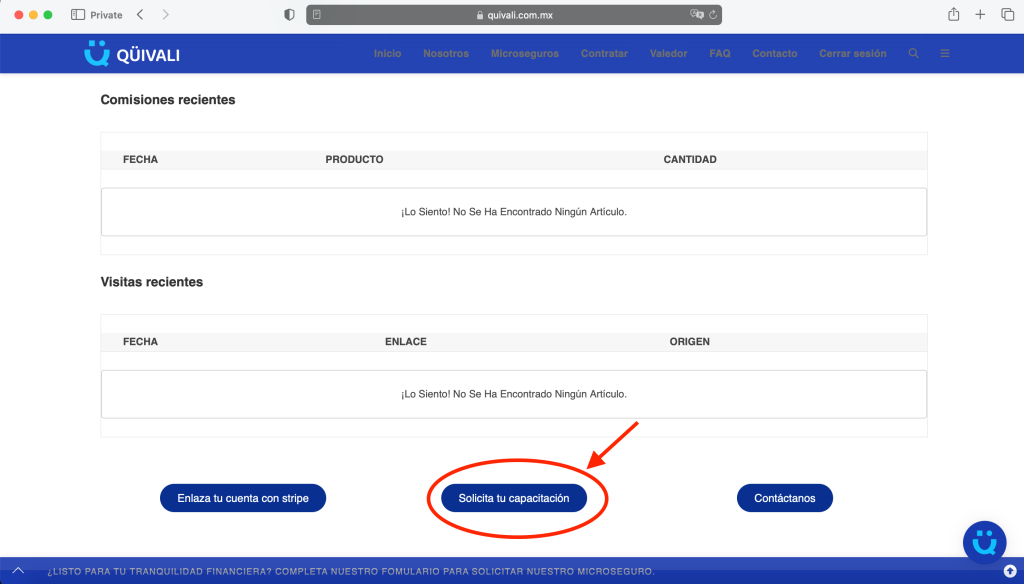1024x584 pixels.
Task: Click the scroll-to-top arrow icon
Action: click(1010, 572)
